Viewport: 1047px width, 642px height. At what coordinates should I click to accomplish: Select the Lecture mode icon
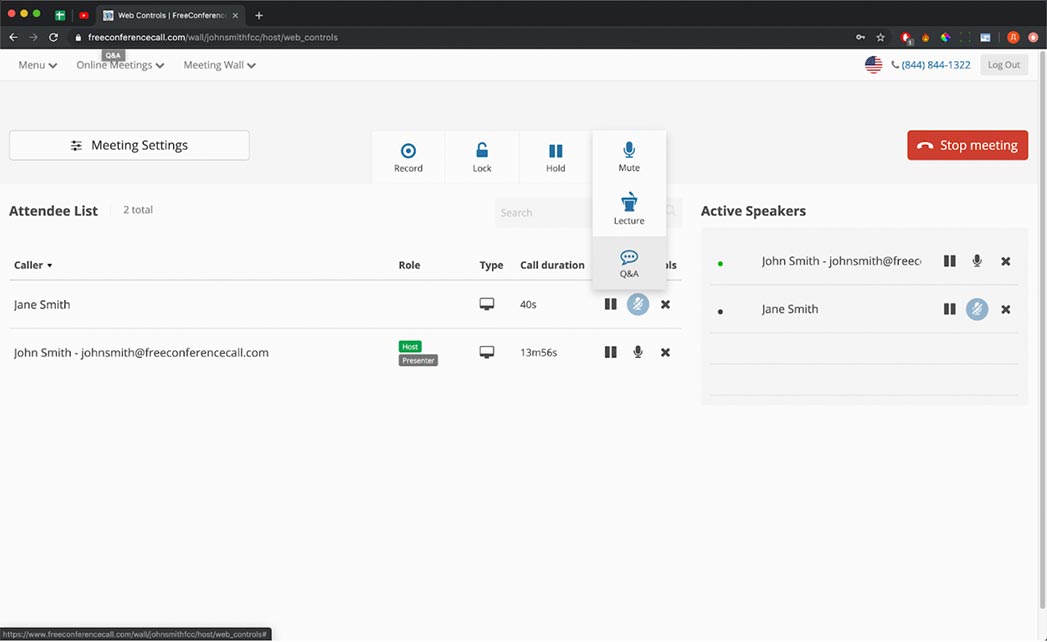(629, 209)
